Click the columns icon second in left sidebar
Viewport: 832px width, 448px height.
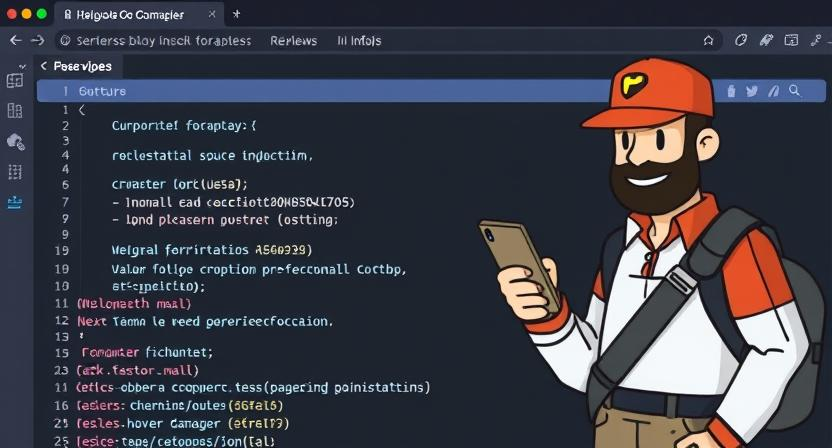point(15,111)
